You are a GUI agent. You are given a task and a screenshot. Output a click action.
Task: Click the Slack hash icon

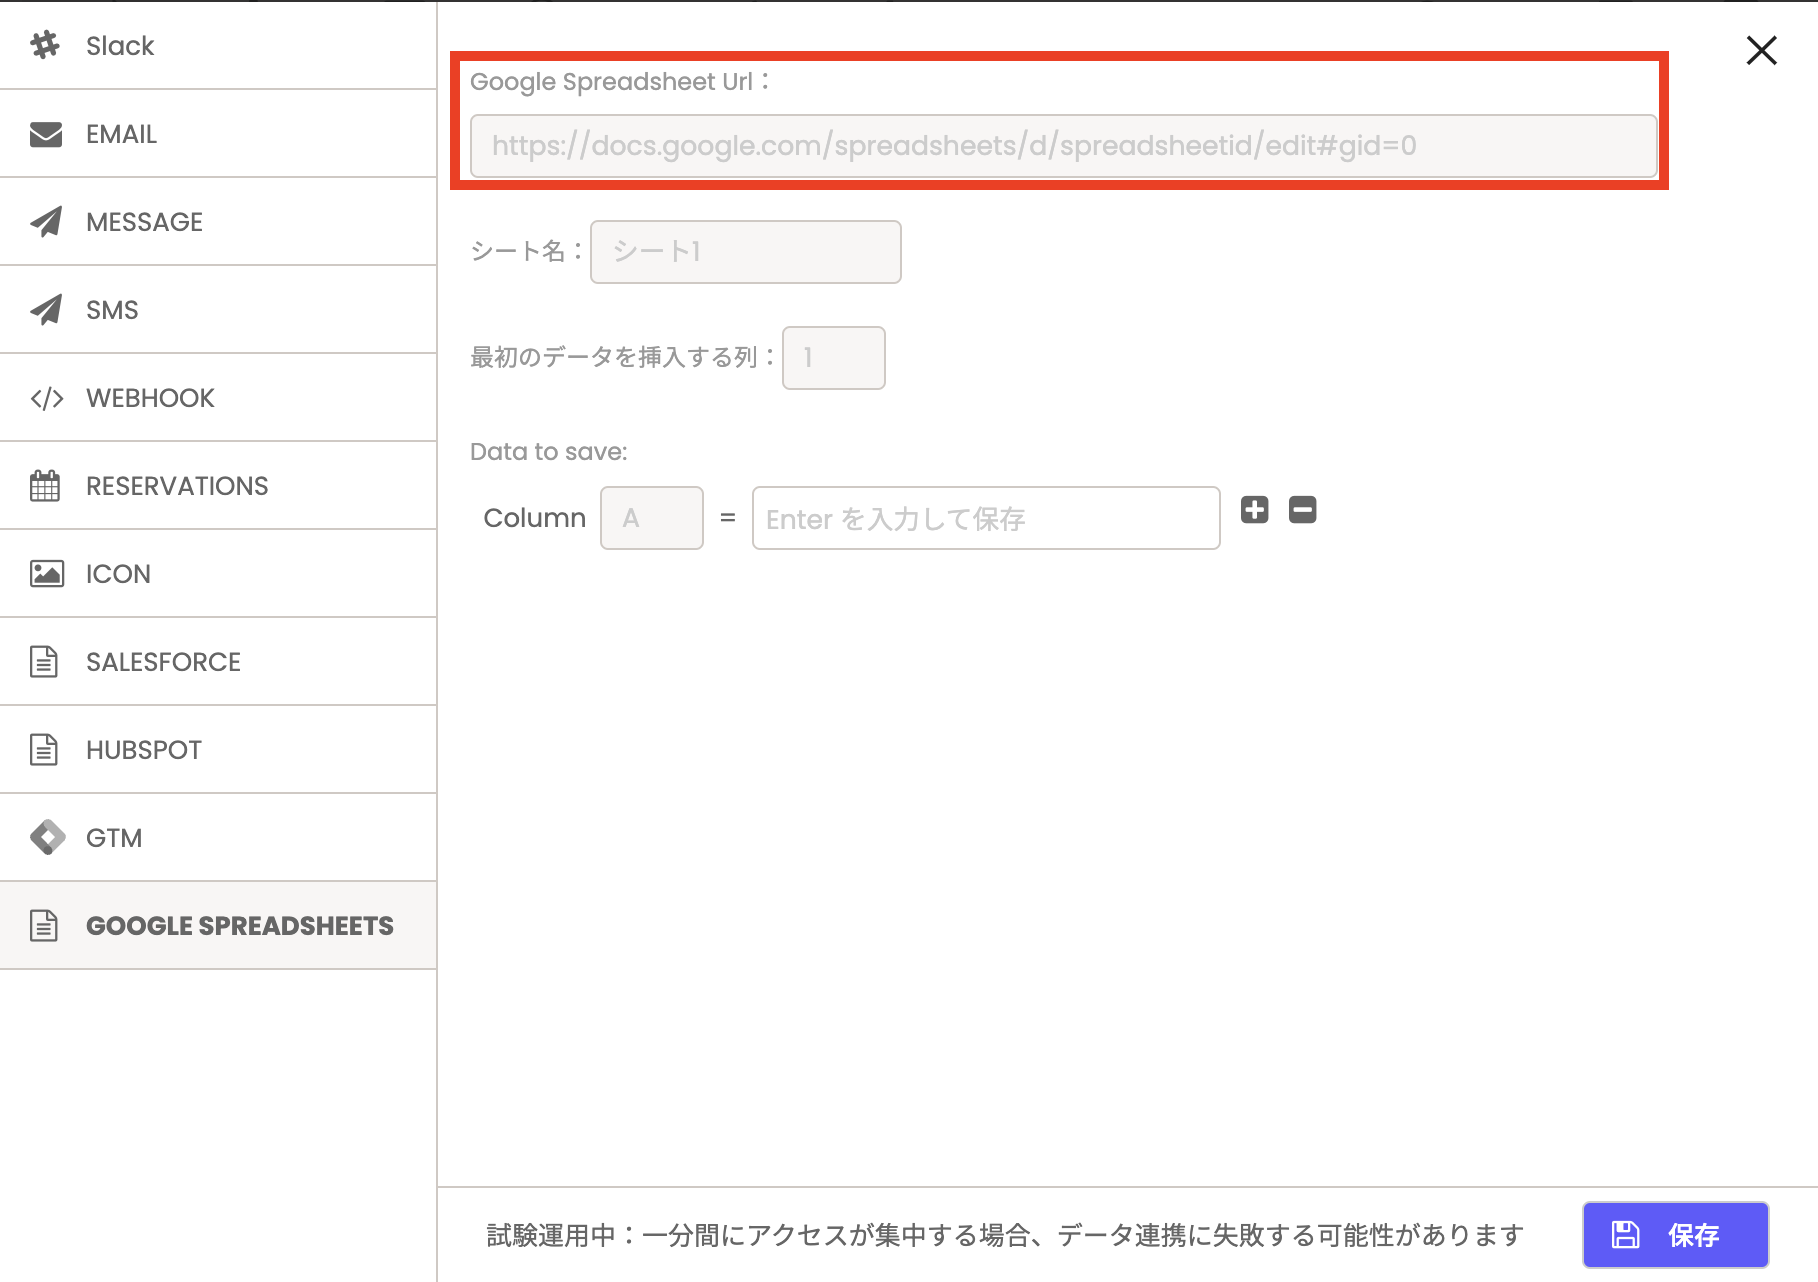[45, 45]
